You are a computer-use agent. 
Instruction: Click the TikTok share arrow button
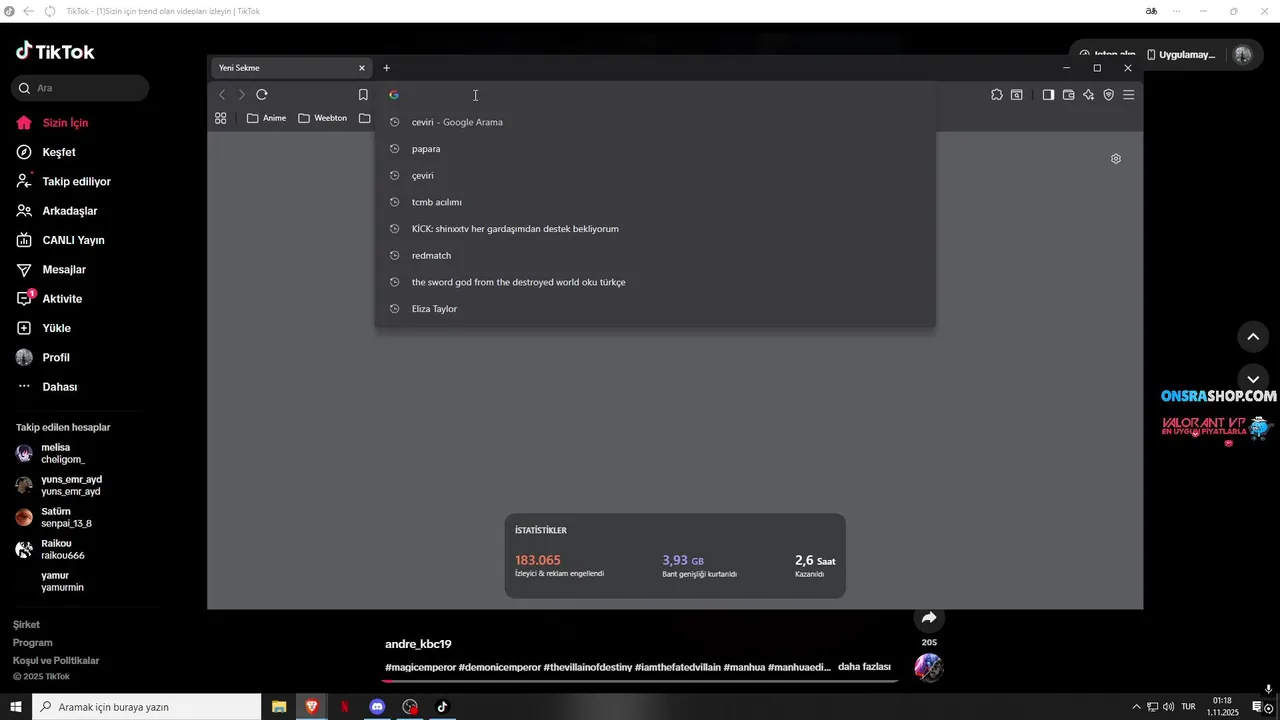[x=929, y=618]
